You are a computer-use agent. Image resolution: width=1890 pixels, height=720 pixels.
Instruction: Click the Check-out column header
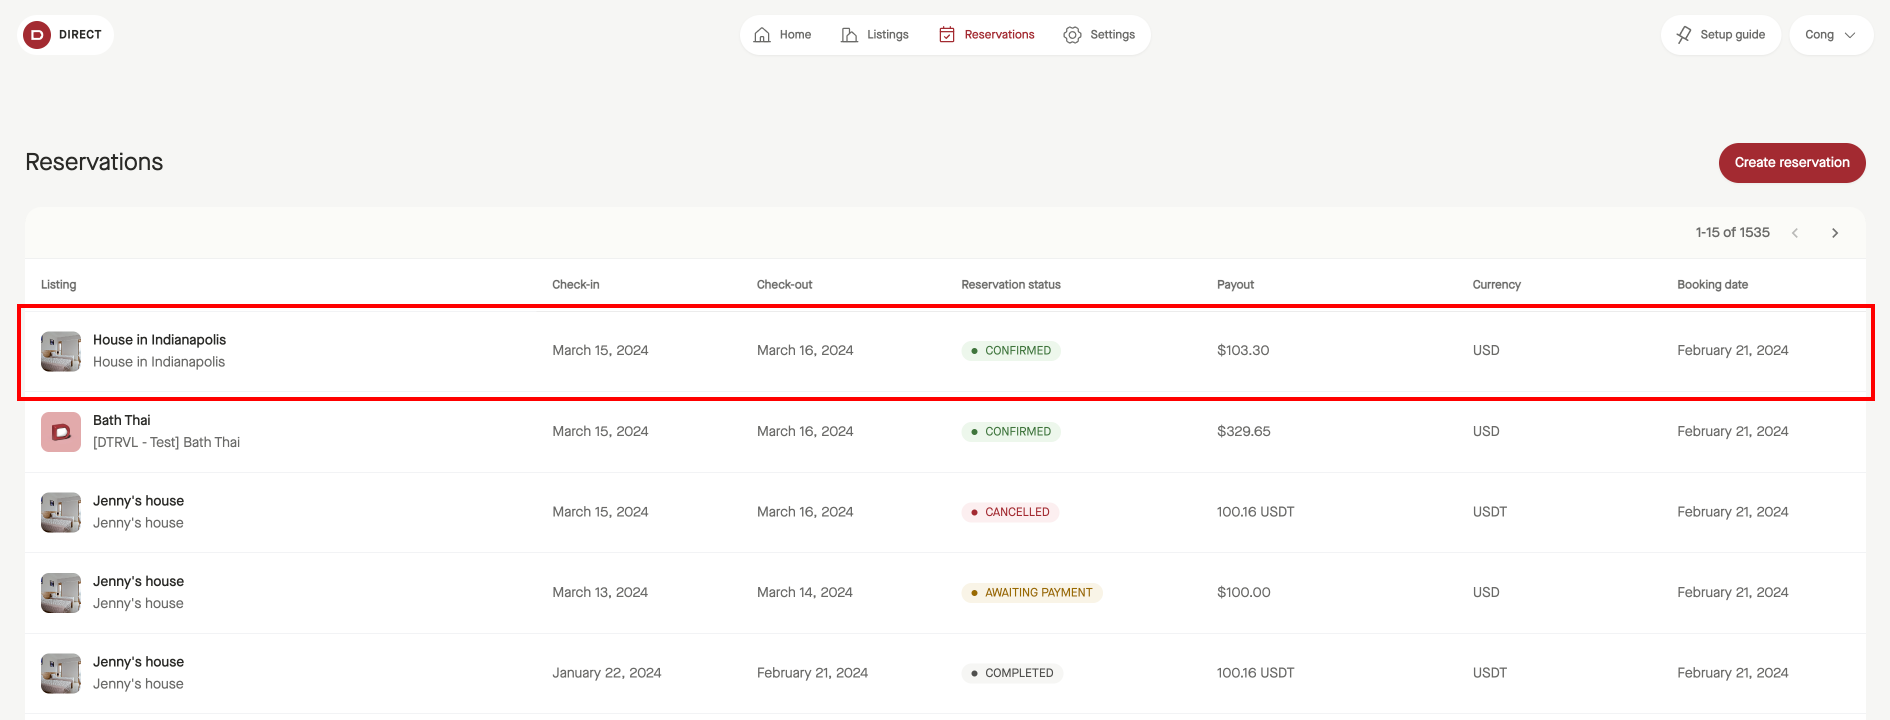click(x=785, y=285)
